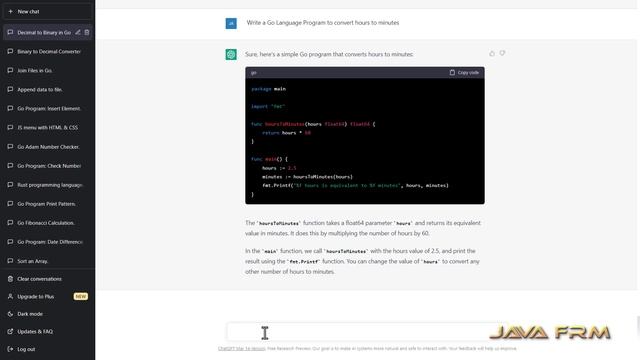This screenshot has height=360, width=640.
Task: Click the chat icon beside Join Files in Go
Action: point(10,71)
